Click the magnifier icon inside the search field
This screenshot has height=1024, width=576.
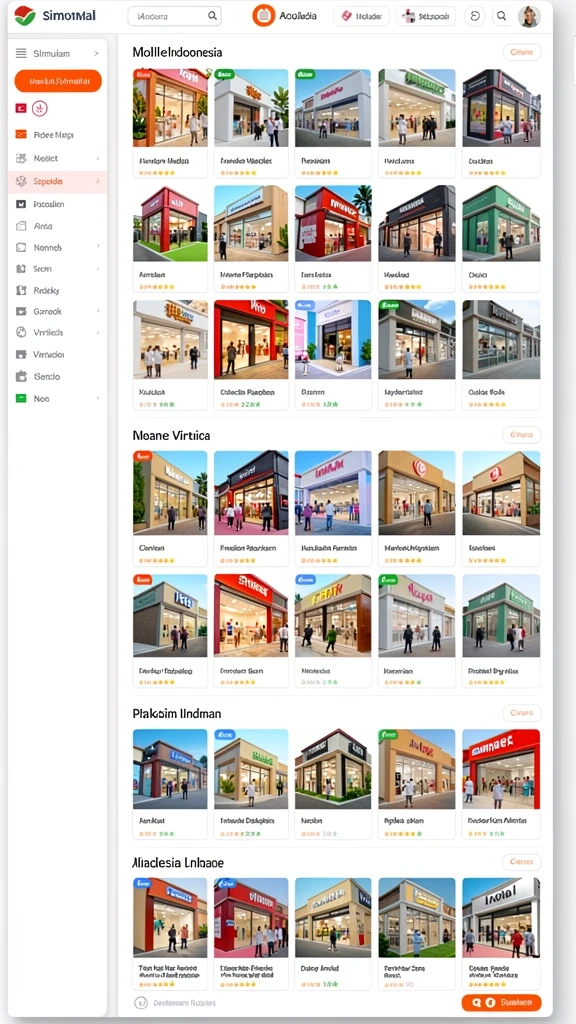point(212,16)
